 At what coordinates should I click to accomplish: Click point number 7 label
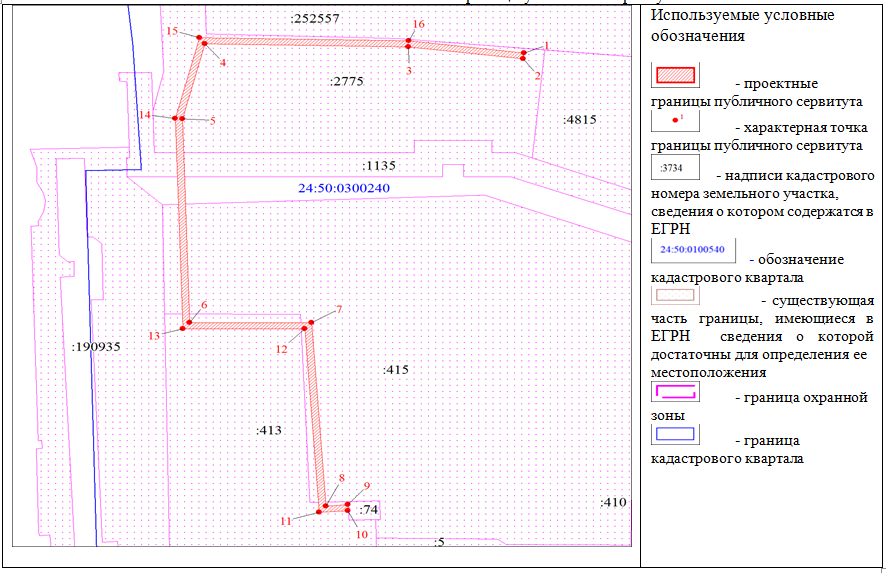click(x=339, y=309)
